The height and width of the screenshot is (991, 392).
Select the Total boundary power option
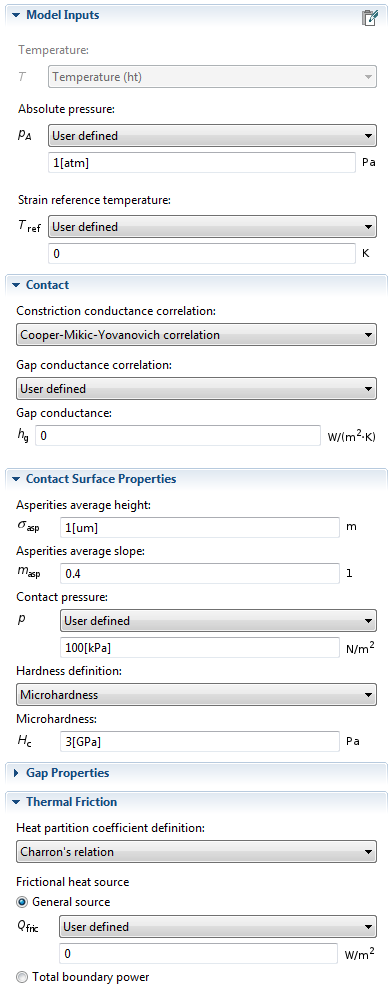point(23,976)
